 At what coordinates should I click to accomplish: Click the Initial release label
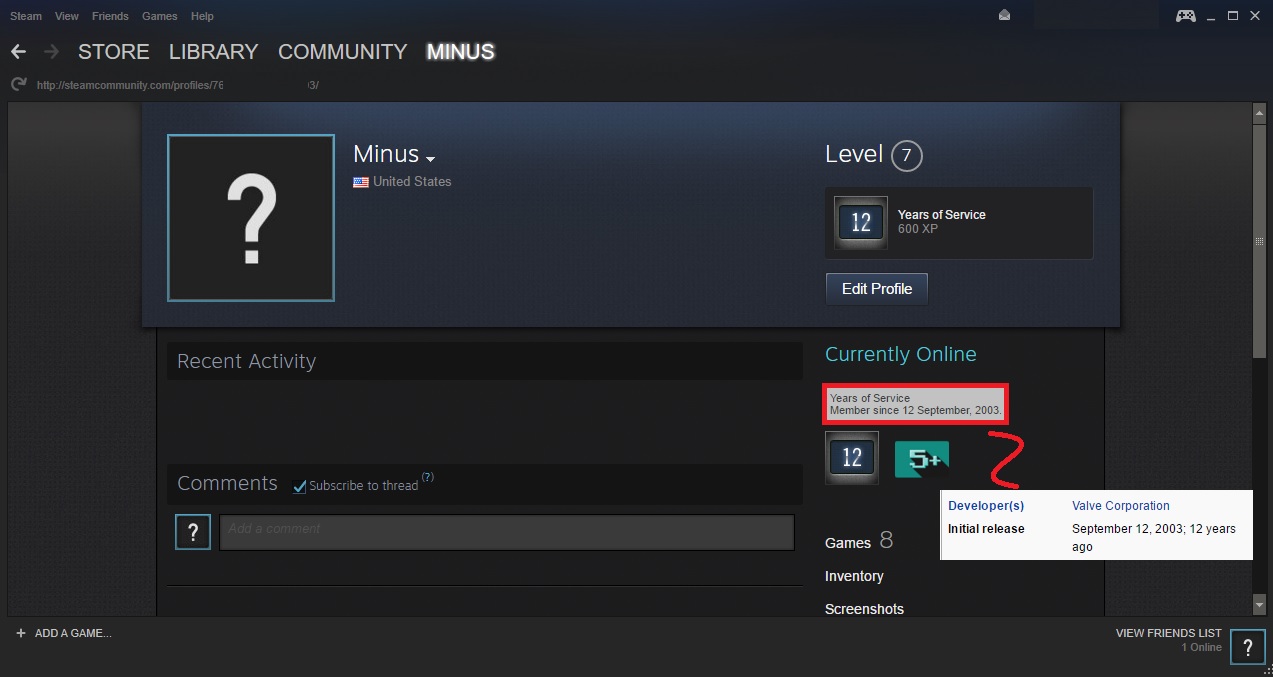point(986,529)
